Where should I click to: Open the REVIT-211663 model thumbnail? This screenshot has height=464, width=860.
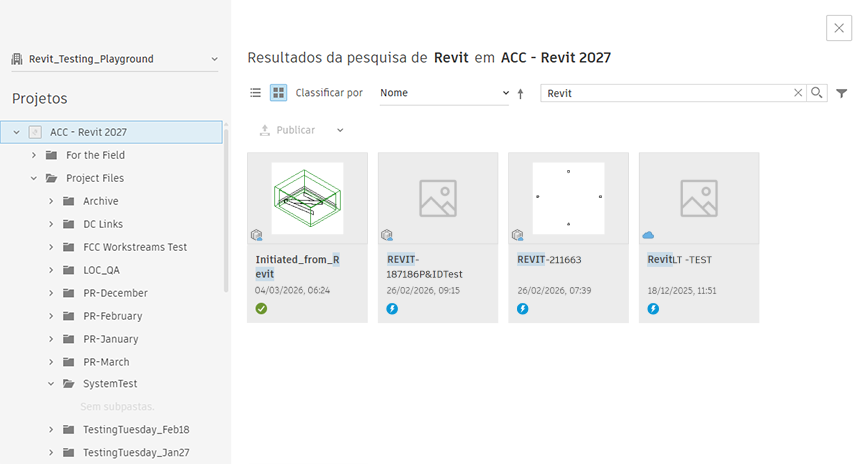(569, 198)
